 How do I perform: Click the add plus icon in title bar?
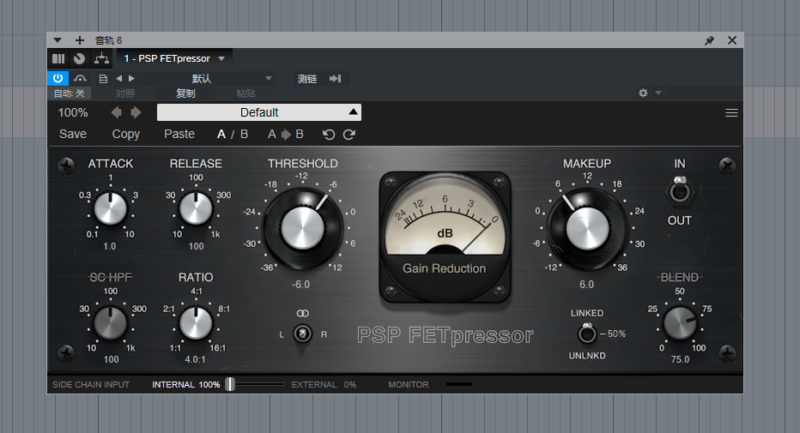click(80, 41)
